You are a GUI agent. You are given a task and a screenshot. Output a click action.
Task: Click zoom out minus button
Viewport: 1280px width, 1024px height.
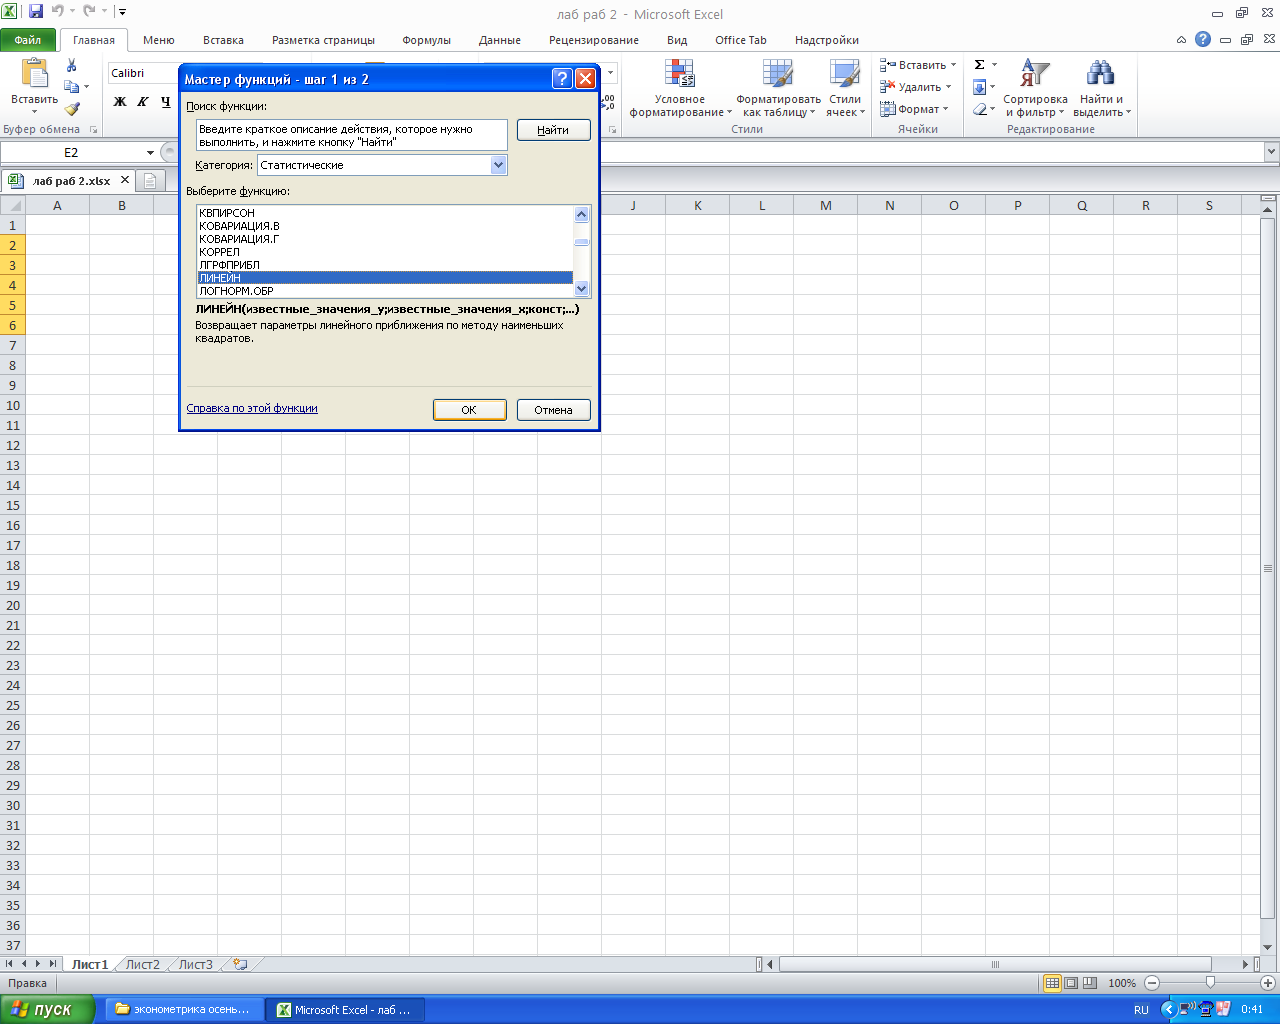coord(1152,983)
